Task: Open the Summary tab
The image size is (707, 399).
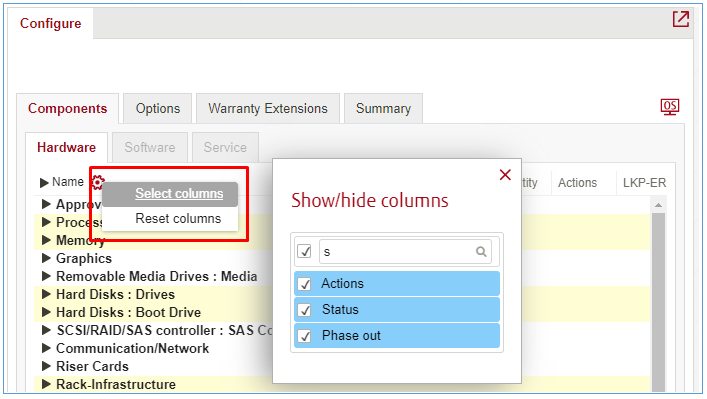Action: (x=383, y=109)
